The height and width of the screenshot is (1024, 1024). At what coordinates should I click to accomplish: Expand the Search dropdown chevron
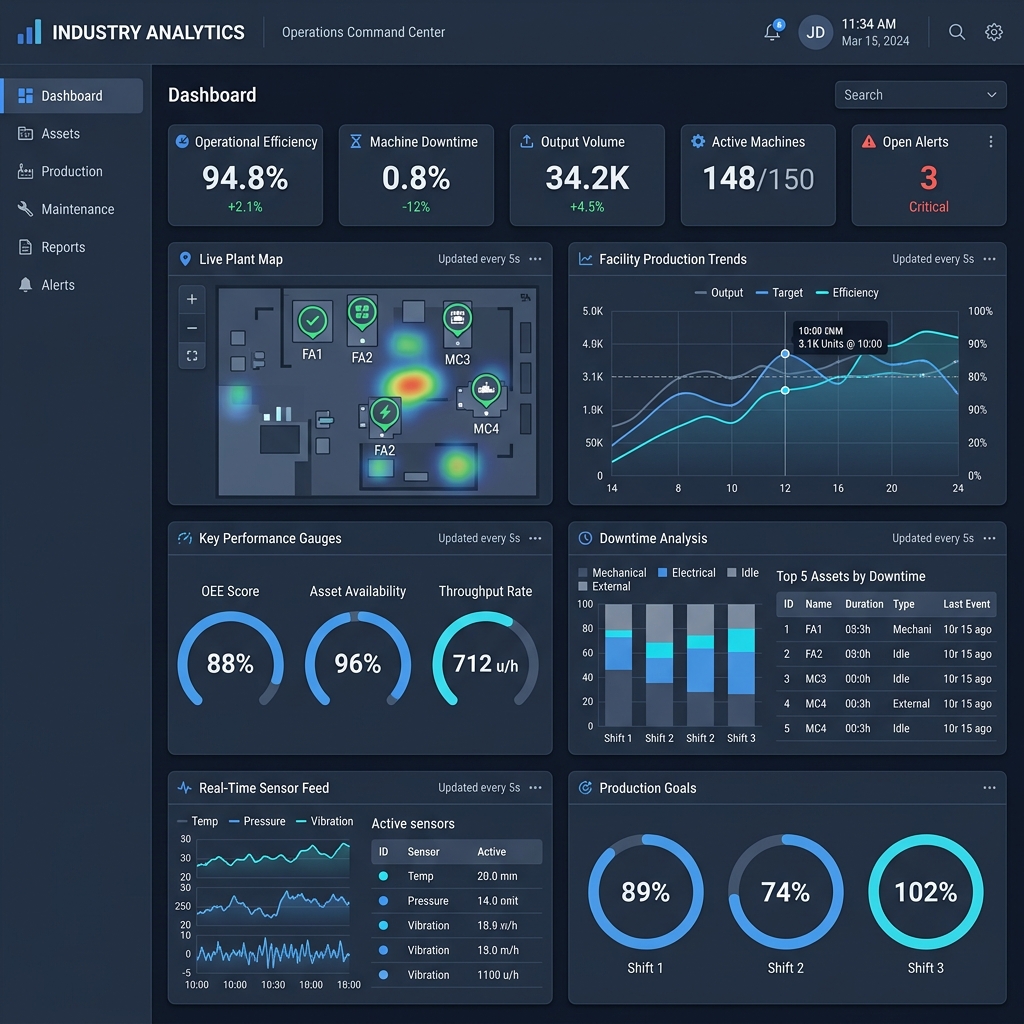(x=991, y=95)
